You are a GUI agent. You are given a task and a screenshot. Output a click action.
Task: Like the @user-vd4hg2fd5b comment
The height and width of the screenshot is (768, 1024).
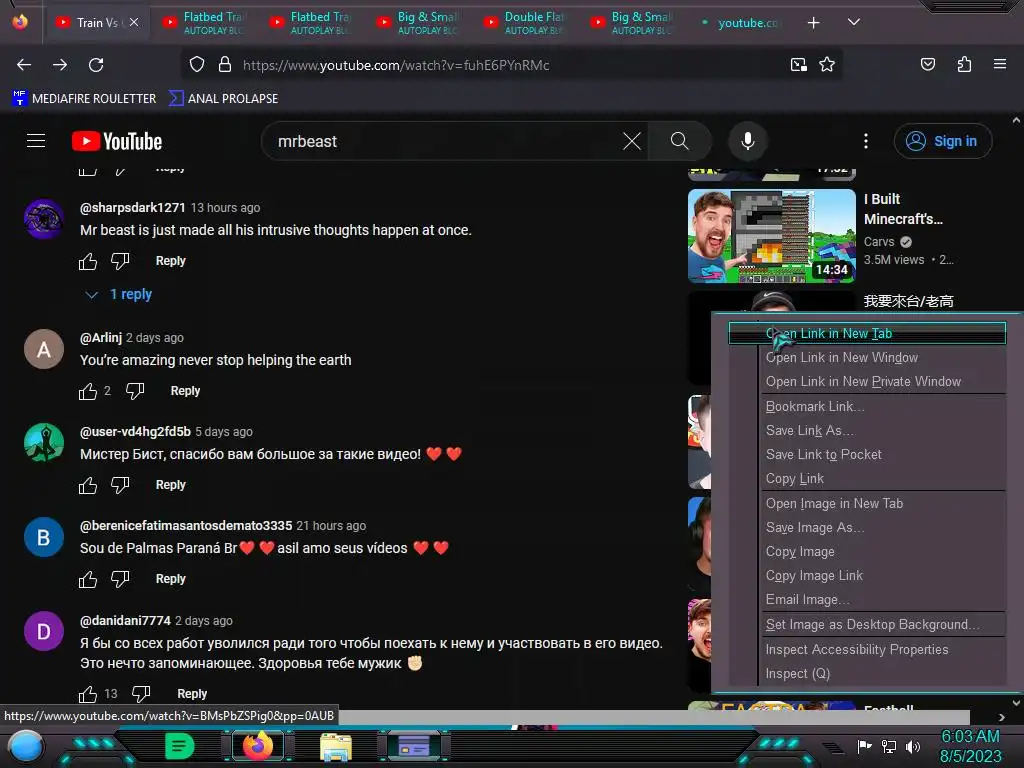pyautogui.click(x=88, y=485)
